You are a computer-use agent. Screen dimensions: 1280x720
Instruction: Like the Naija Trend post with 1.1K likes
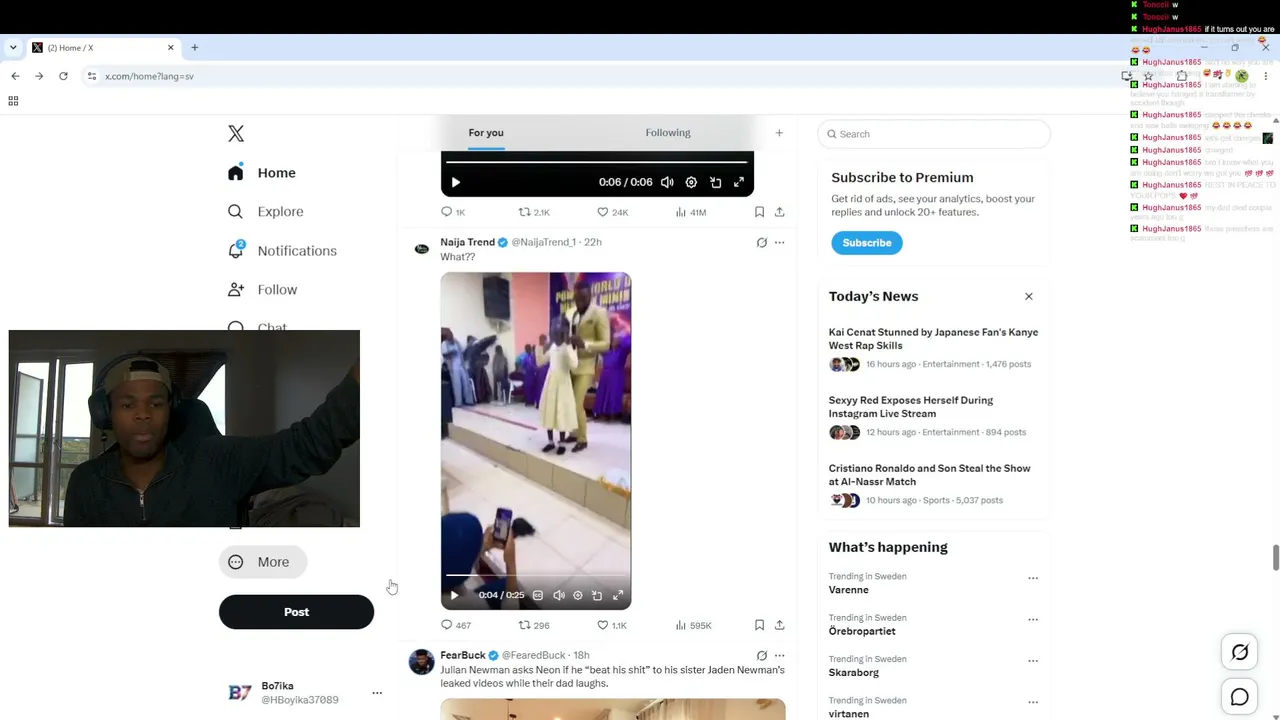pos(611,625)
